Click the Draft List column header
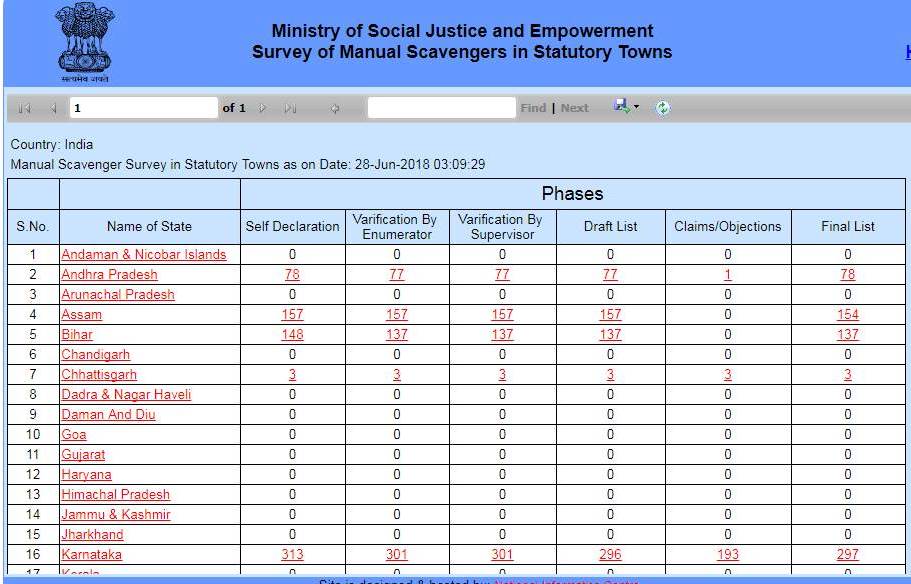This screenshot has height=584, width=911. pyautogui.click(x=610, y=227)
